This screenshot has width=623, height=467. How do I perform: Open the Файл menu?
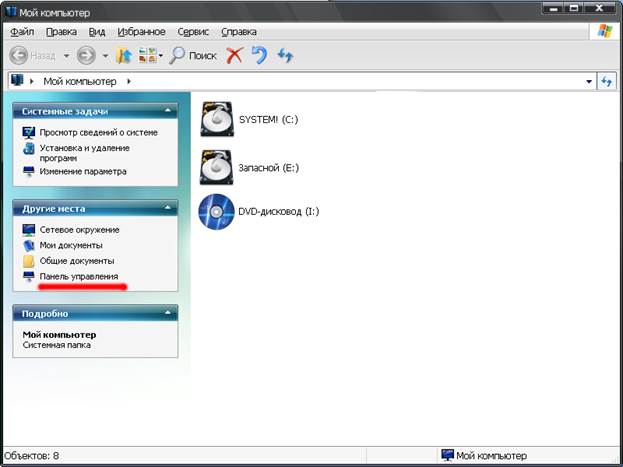[x=22, y=32]
